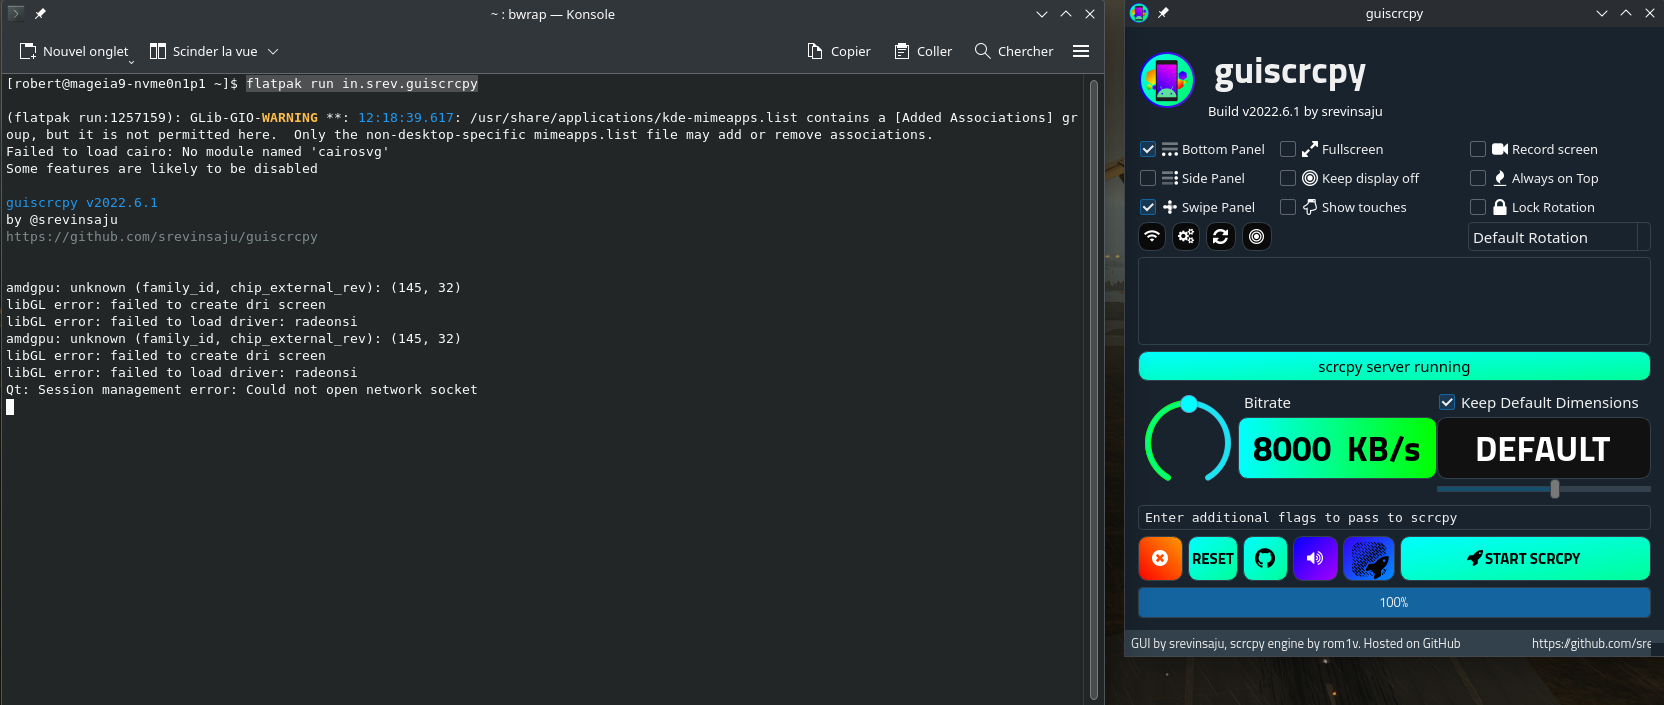1664x705 pixels.
Task: Minimize the guiscrcpy window
Action: pos(1602,13)
